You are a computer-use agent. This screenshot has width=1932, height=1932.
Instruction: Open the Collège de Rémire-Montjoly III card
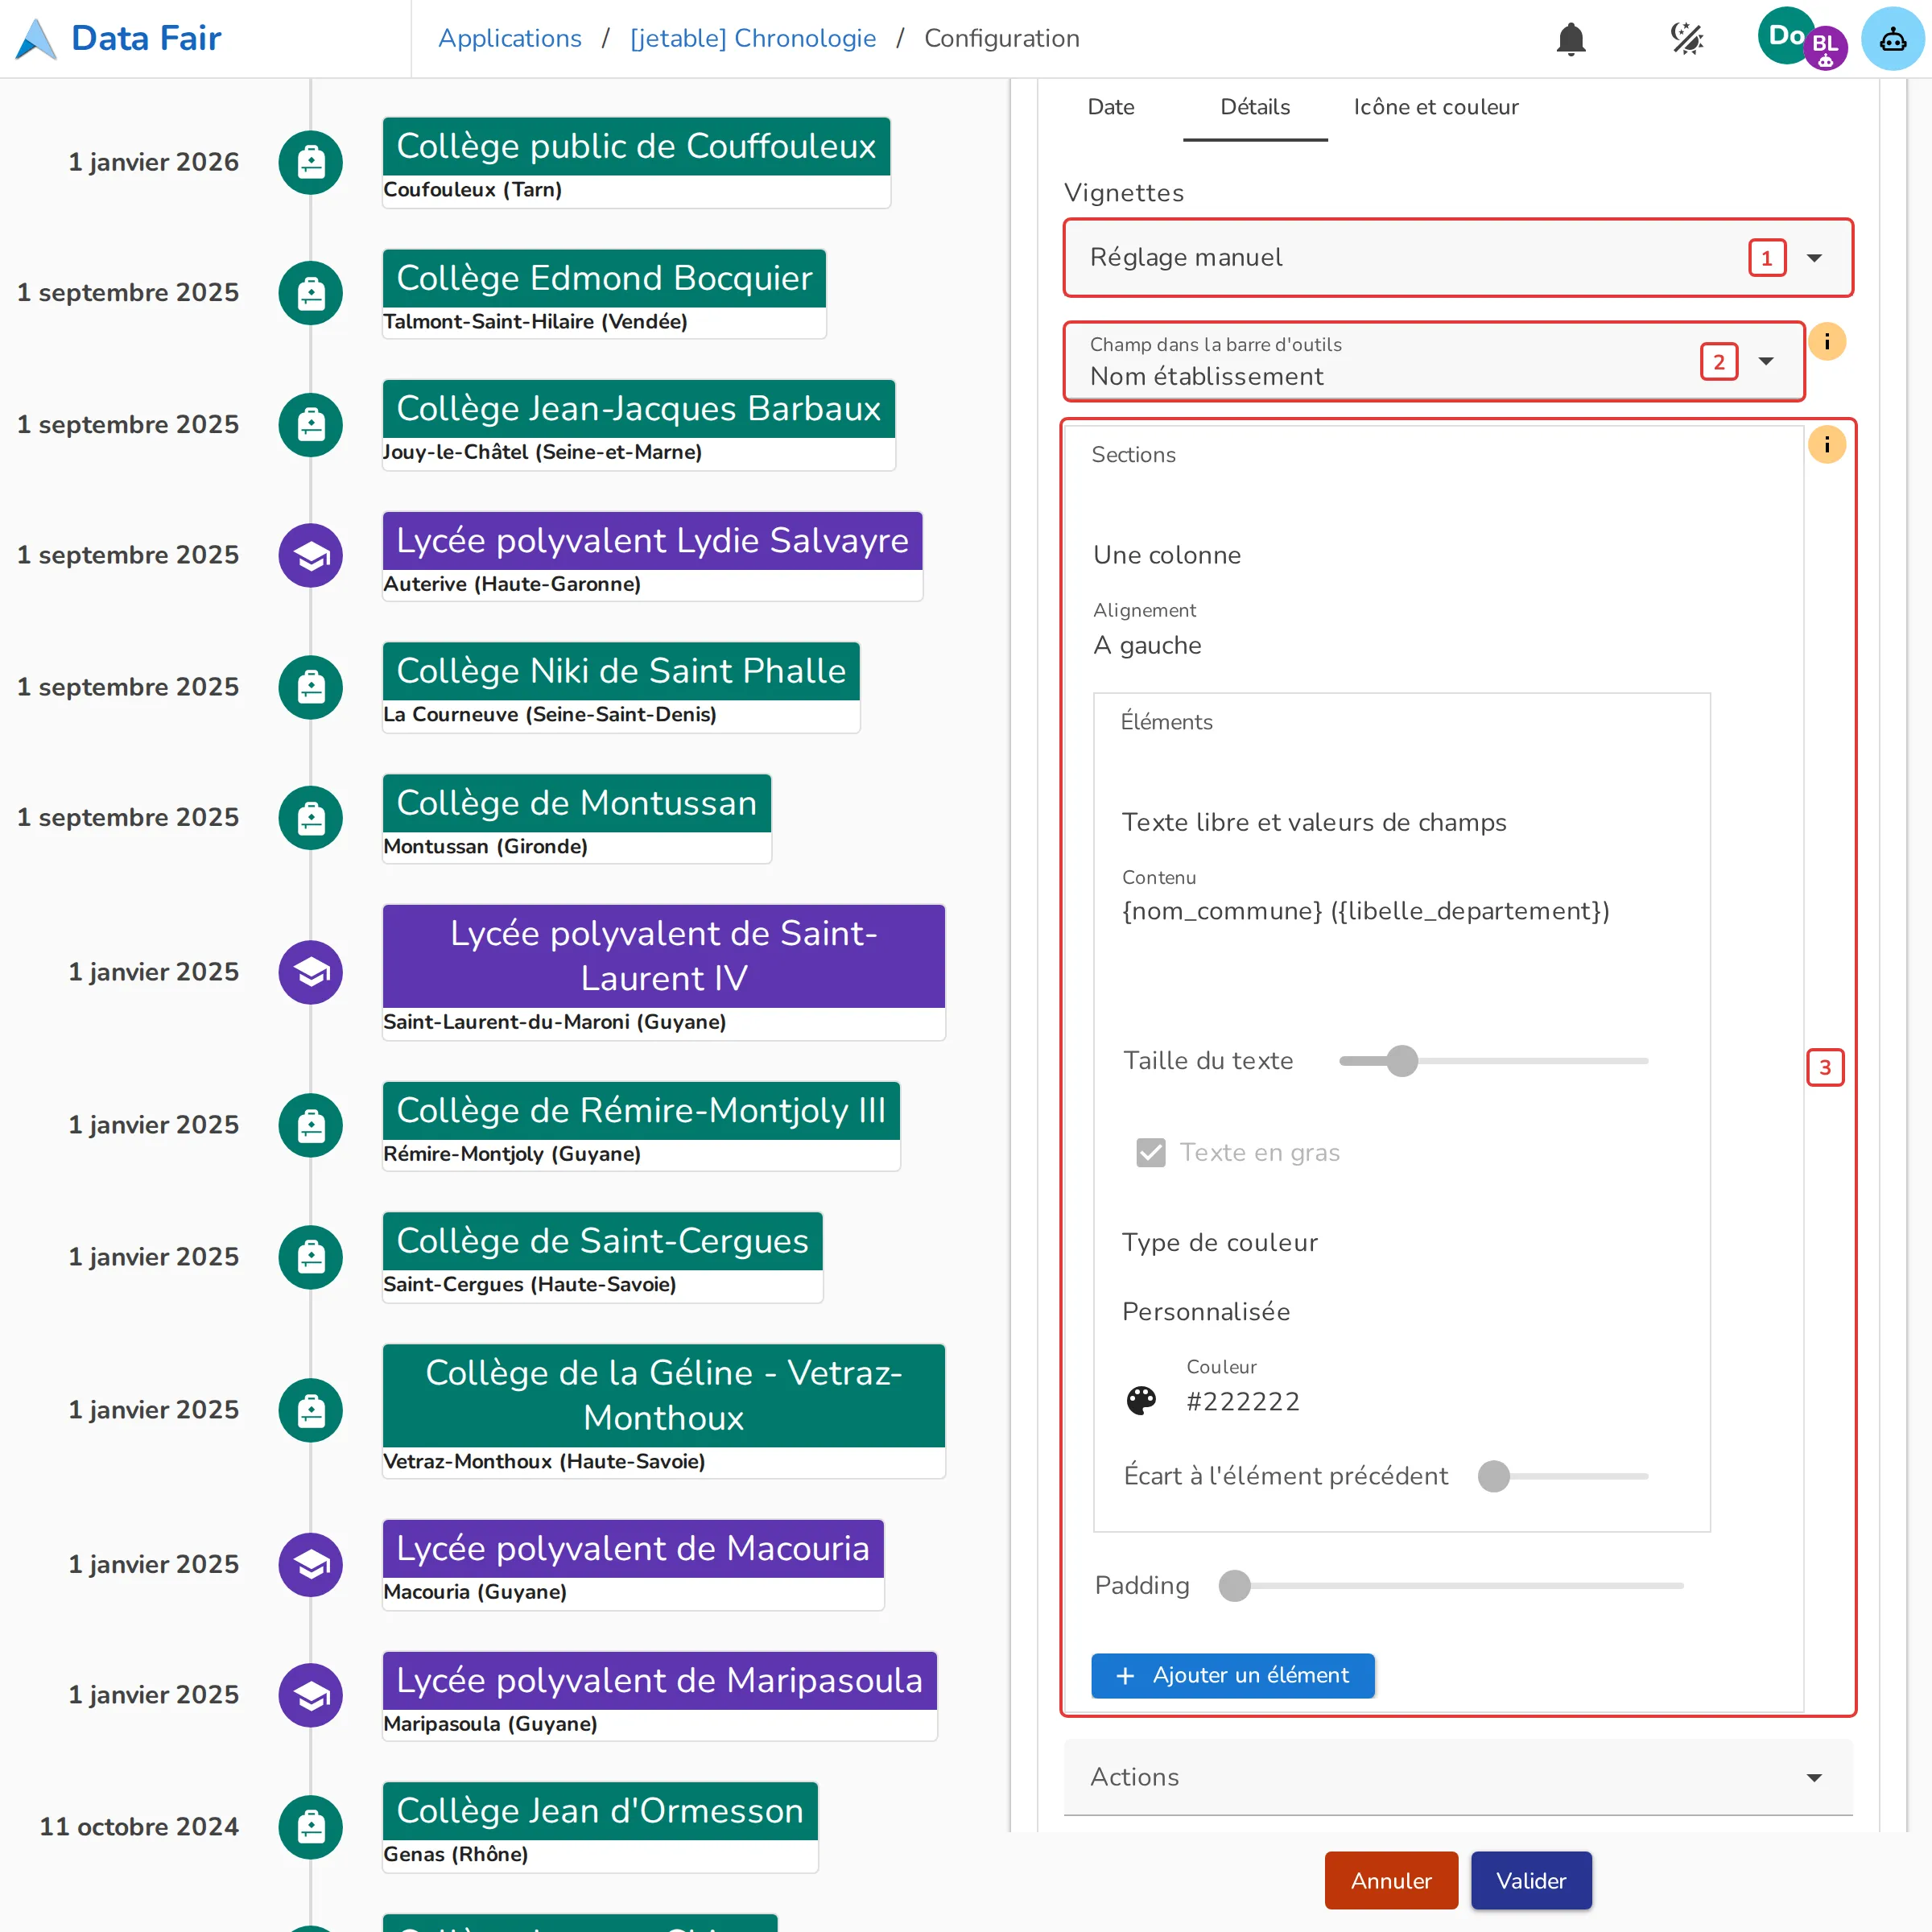point(641,1126)
